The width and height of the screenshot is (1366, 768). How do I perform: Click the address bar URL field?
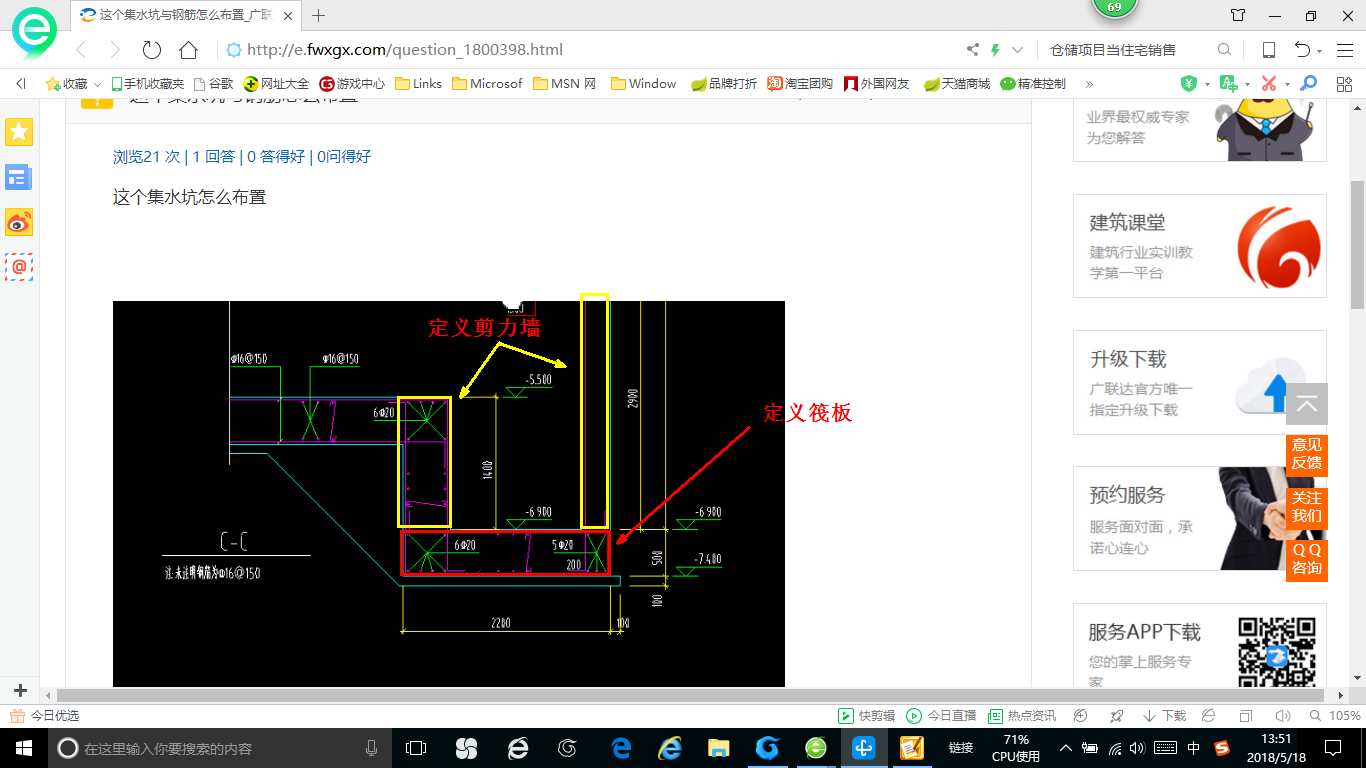pyautogui.click(x=590, y=50)
